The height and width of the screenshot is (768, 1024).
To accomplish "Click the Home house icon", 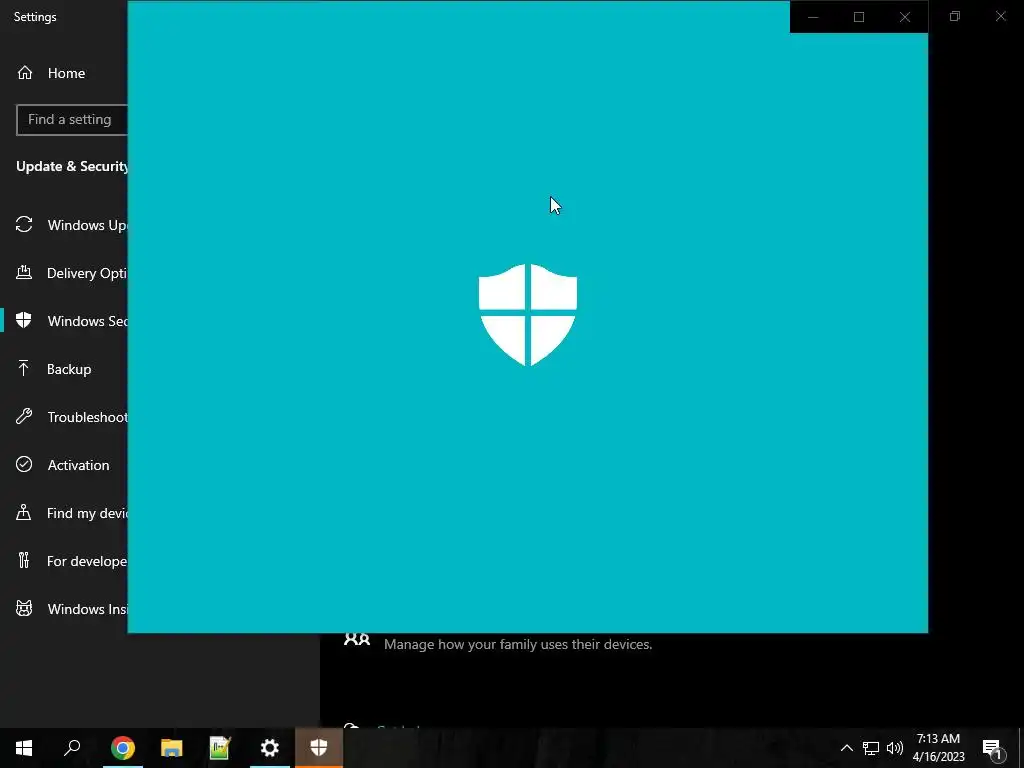I will [25, 72].
